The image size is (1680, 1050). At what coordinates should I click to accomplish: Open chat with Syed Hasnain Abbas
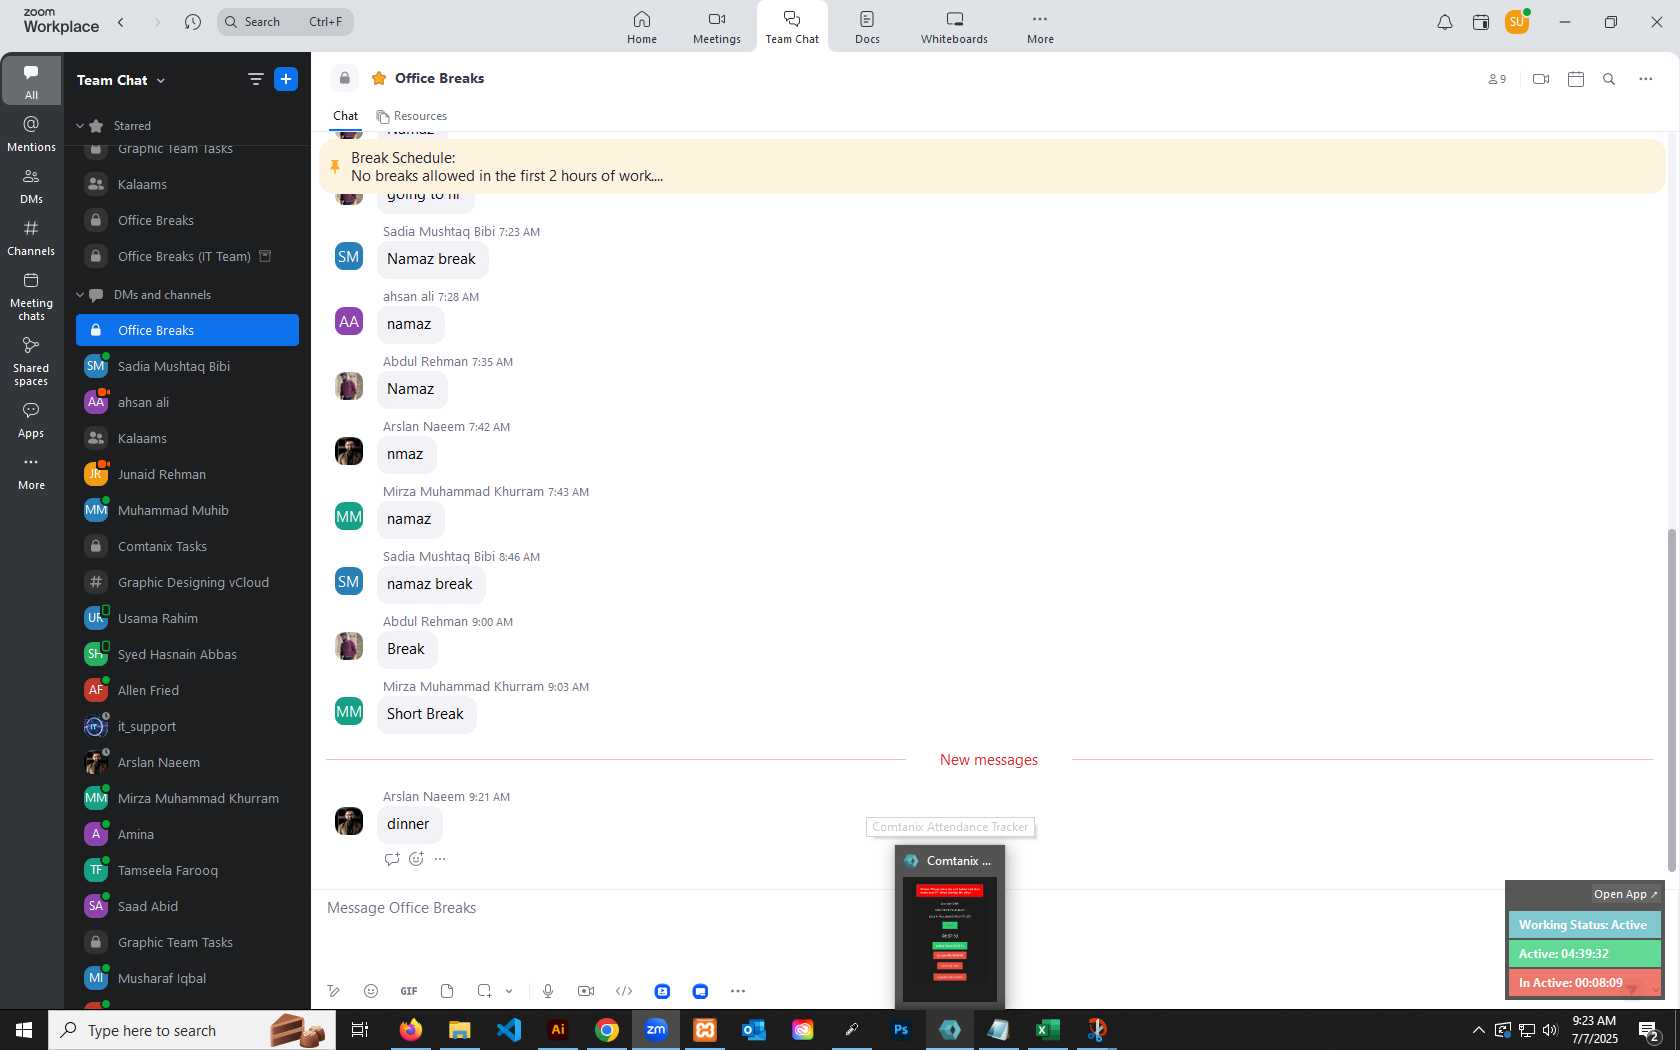[187, 654]
